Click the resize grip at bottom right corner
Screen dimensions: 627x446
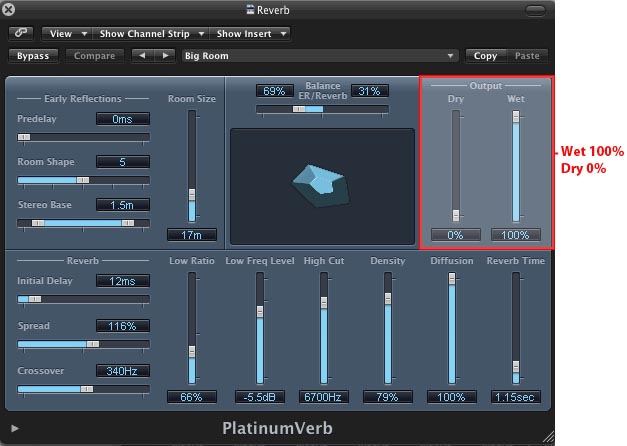tap(546, 436)
